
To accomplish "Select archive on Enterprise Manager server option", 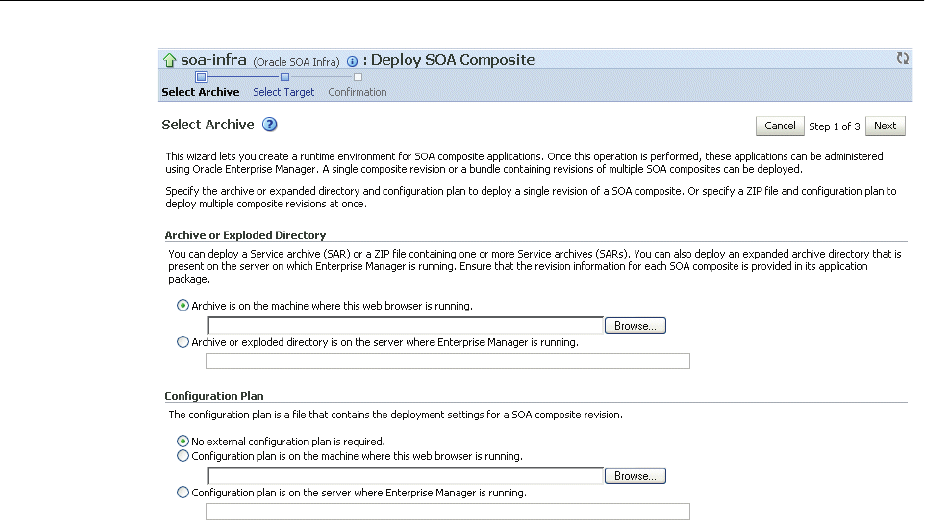I will pyautogui.click(x=182, y=342).
